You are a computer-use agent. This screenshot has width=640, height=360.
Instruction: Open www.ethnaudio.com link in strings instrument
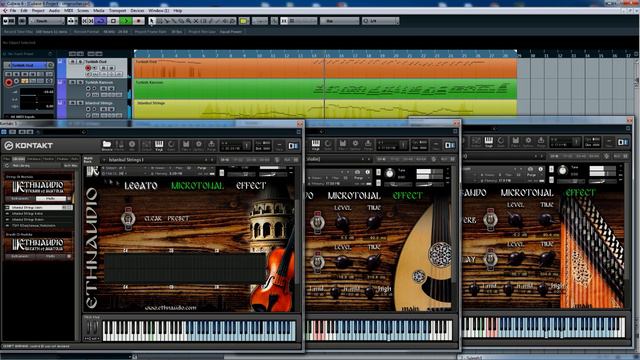[x=170, y=307]
